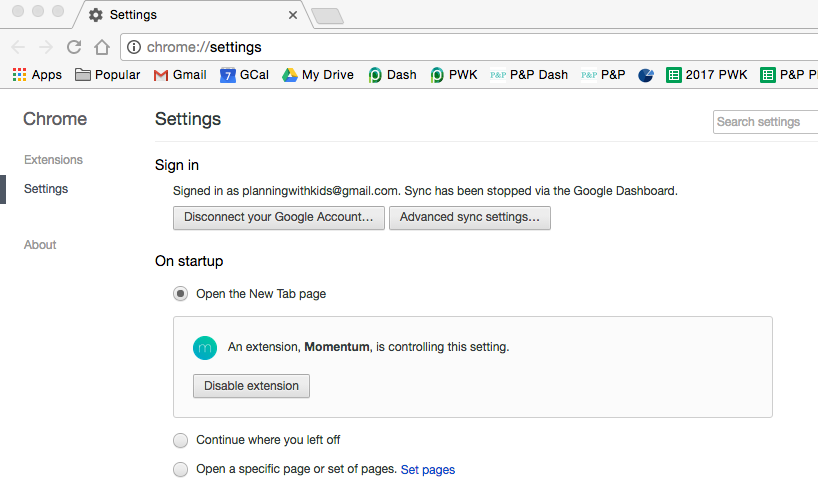Image resolution: width=818 pixels, height=503 pixels.
Task: Open the Apps grid bookmark
Action: [x=37, y=75]
